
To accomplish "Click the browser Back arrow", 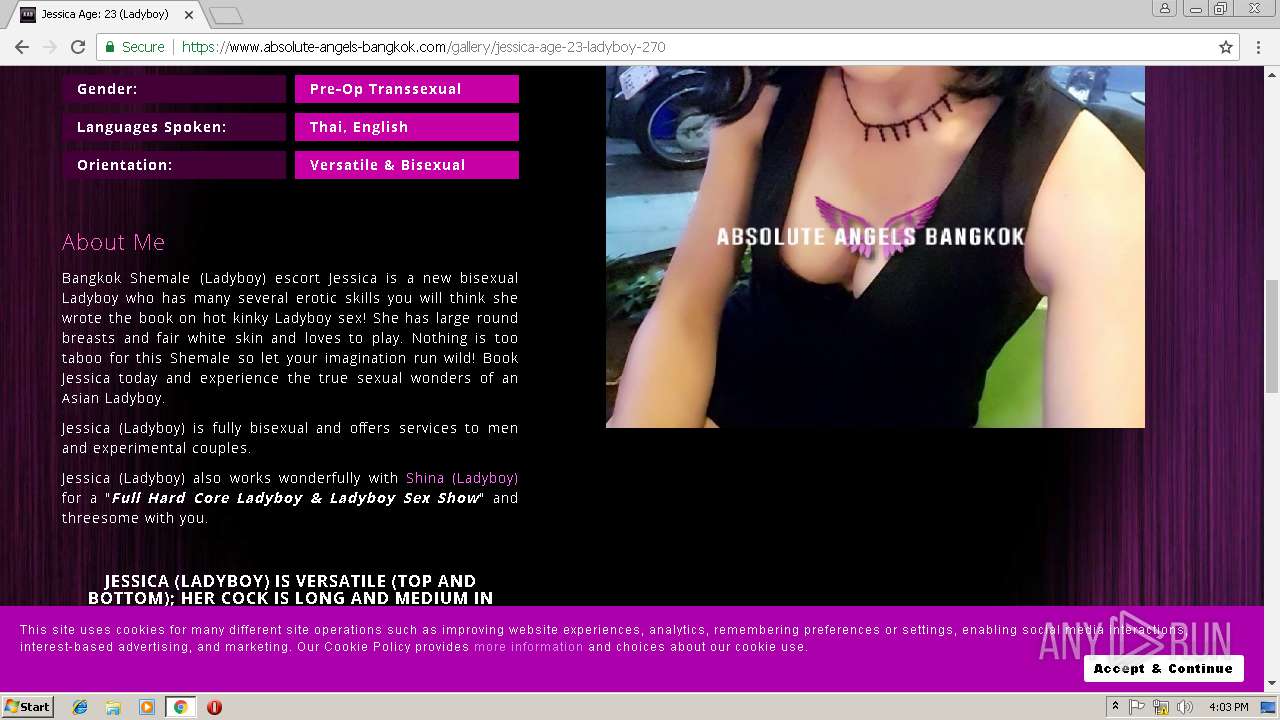I will click(22, 47).
